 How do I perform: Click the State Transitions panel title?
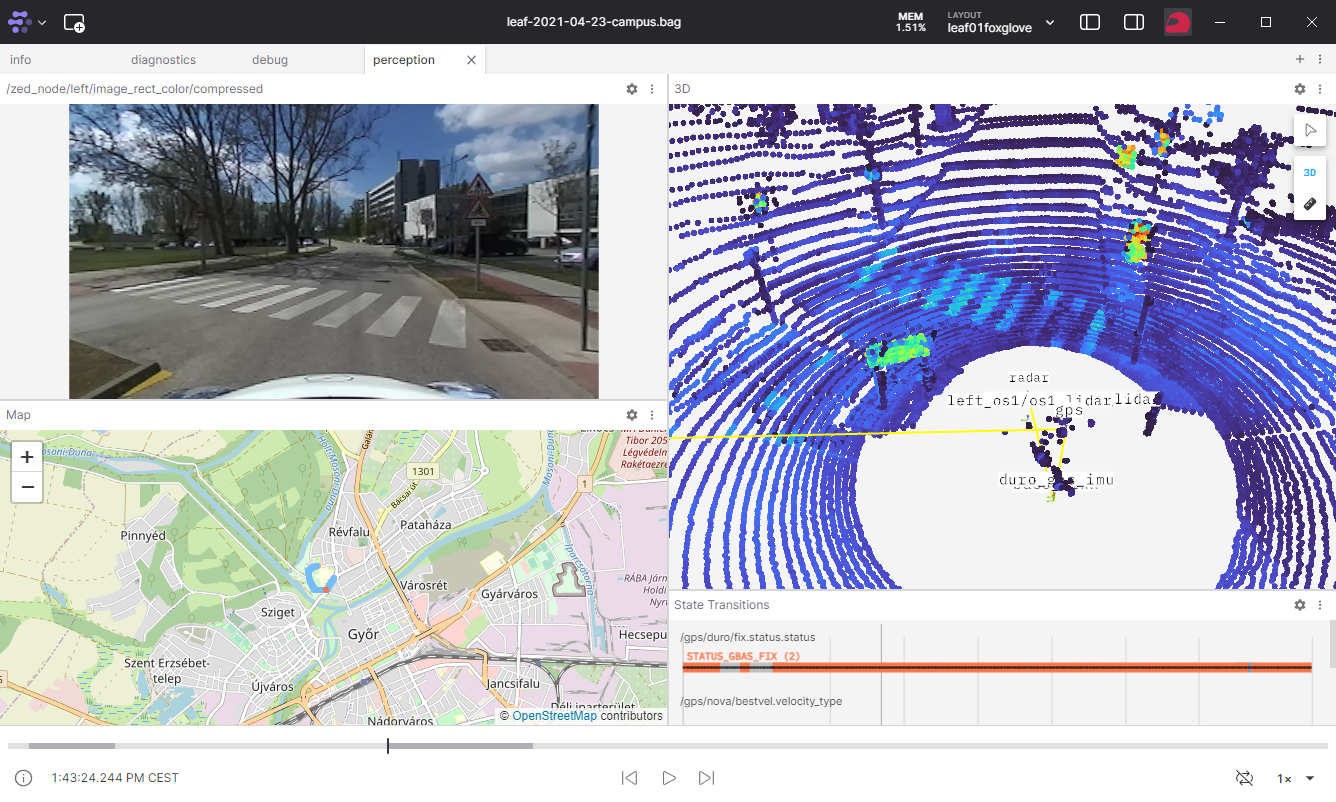pyautogui.click(x=722, y=605)
